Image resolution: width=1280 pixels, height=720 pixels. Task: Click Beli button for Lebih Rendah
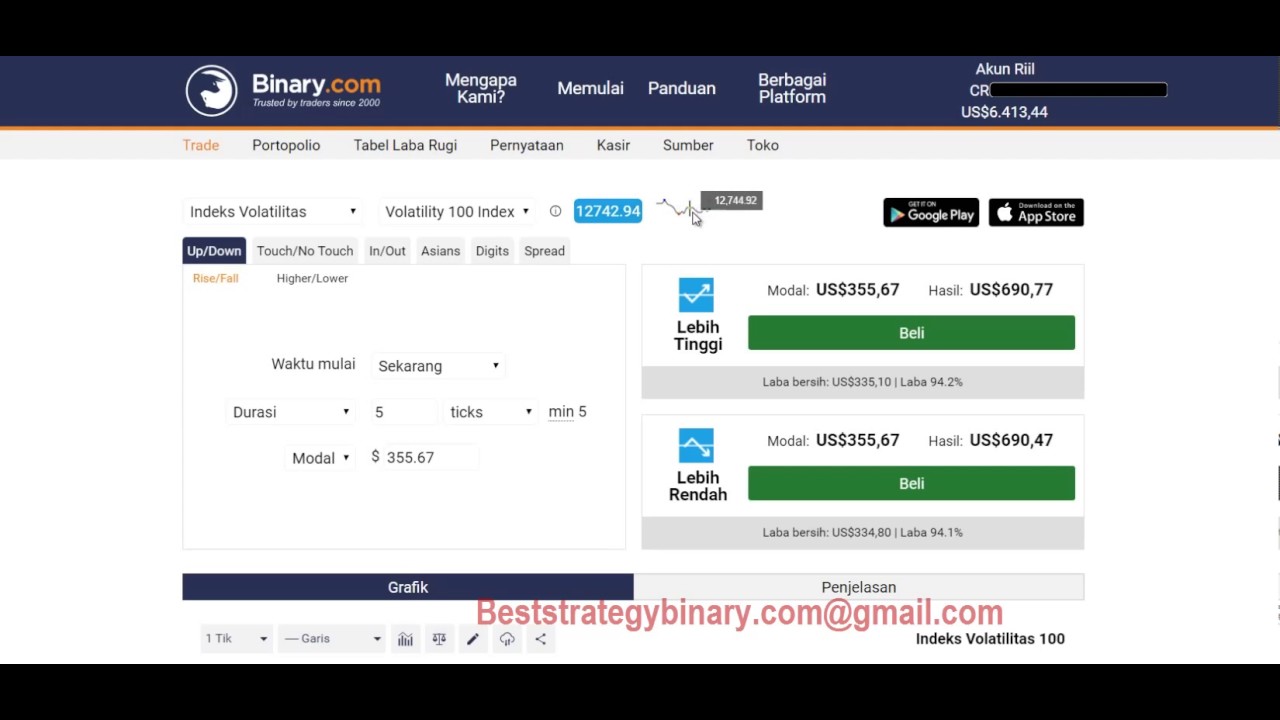tap(911, 483)
